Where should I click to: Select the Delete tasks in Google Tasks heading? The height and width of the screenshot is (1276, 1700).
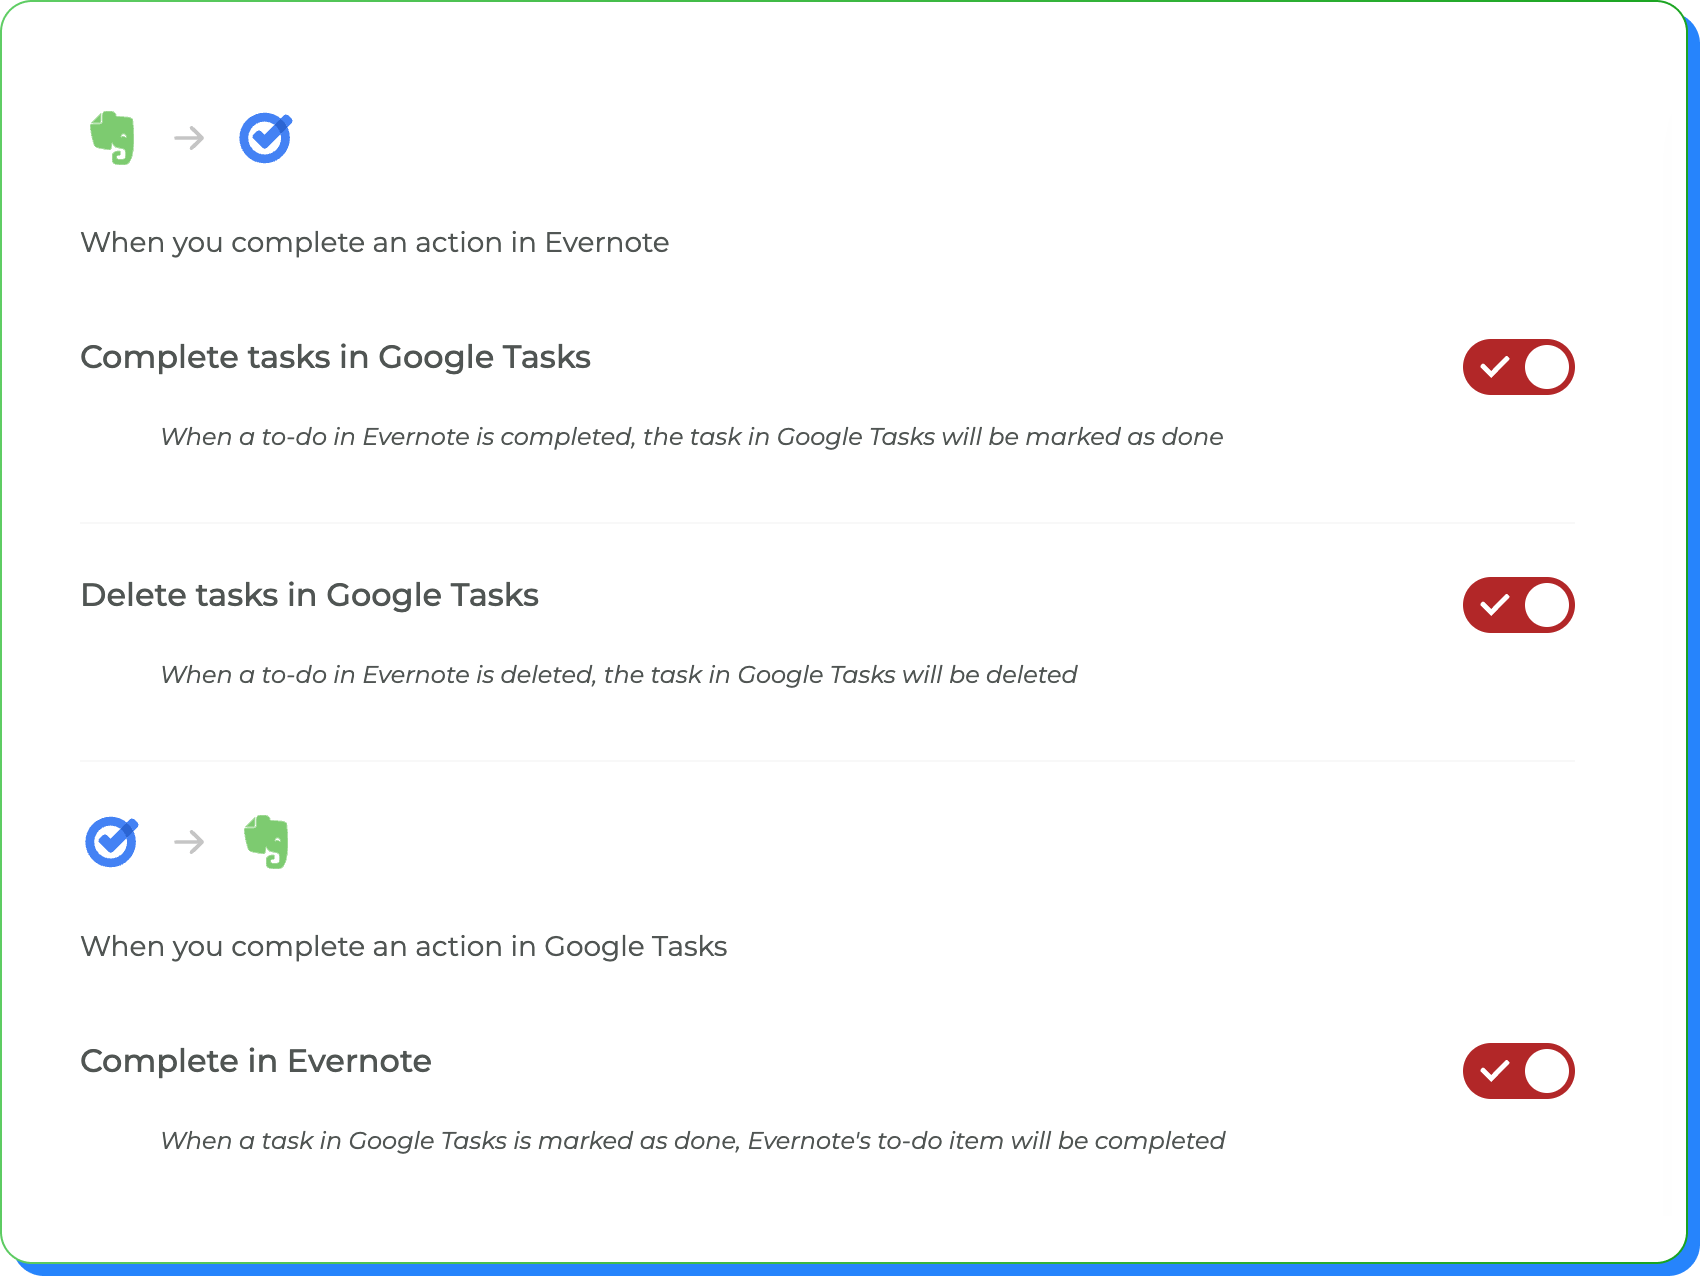pyautogui.click(x=309, y=595)
